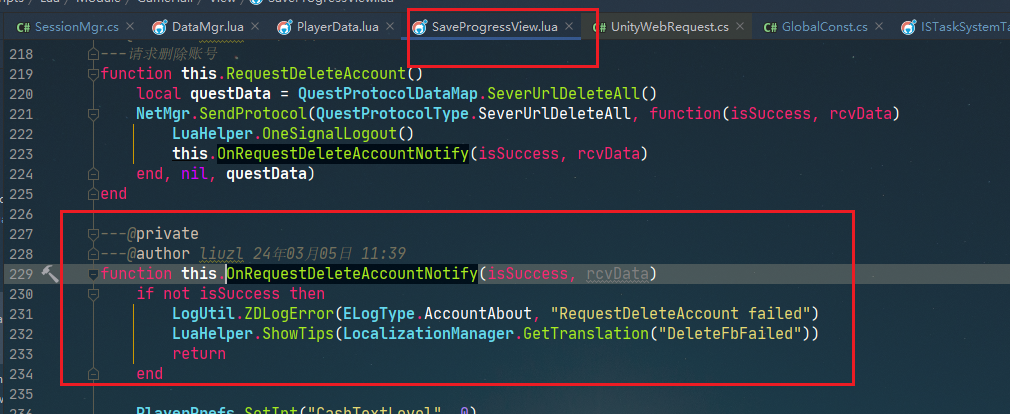Click the Lua file icon on ISTaskSystem tab

[x=908, y=27]
